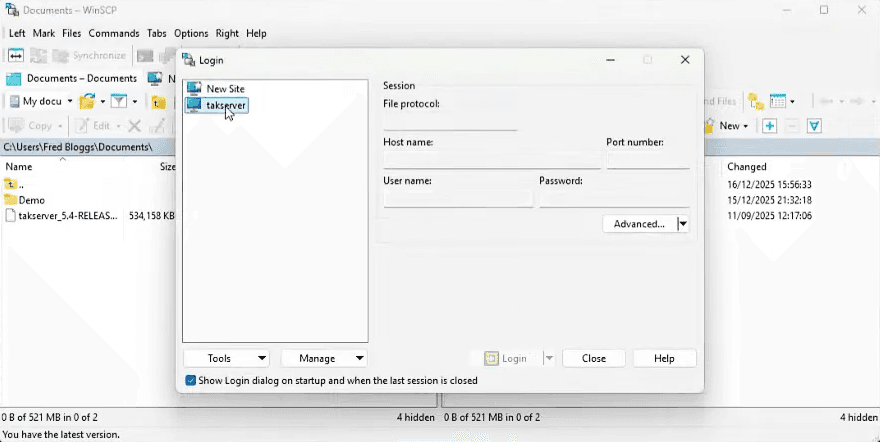The height and width of the screenshot is (442, 880).
Task: Expand the open directory arrow
Action: (x=103, y=102)
